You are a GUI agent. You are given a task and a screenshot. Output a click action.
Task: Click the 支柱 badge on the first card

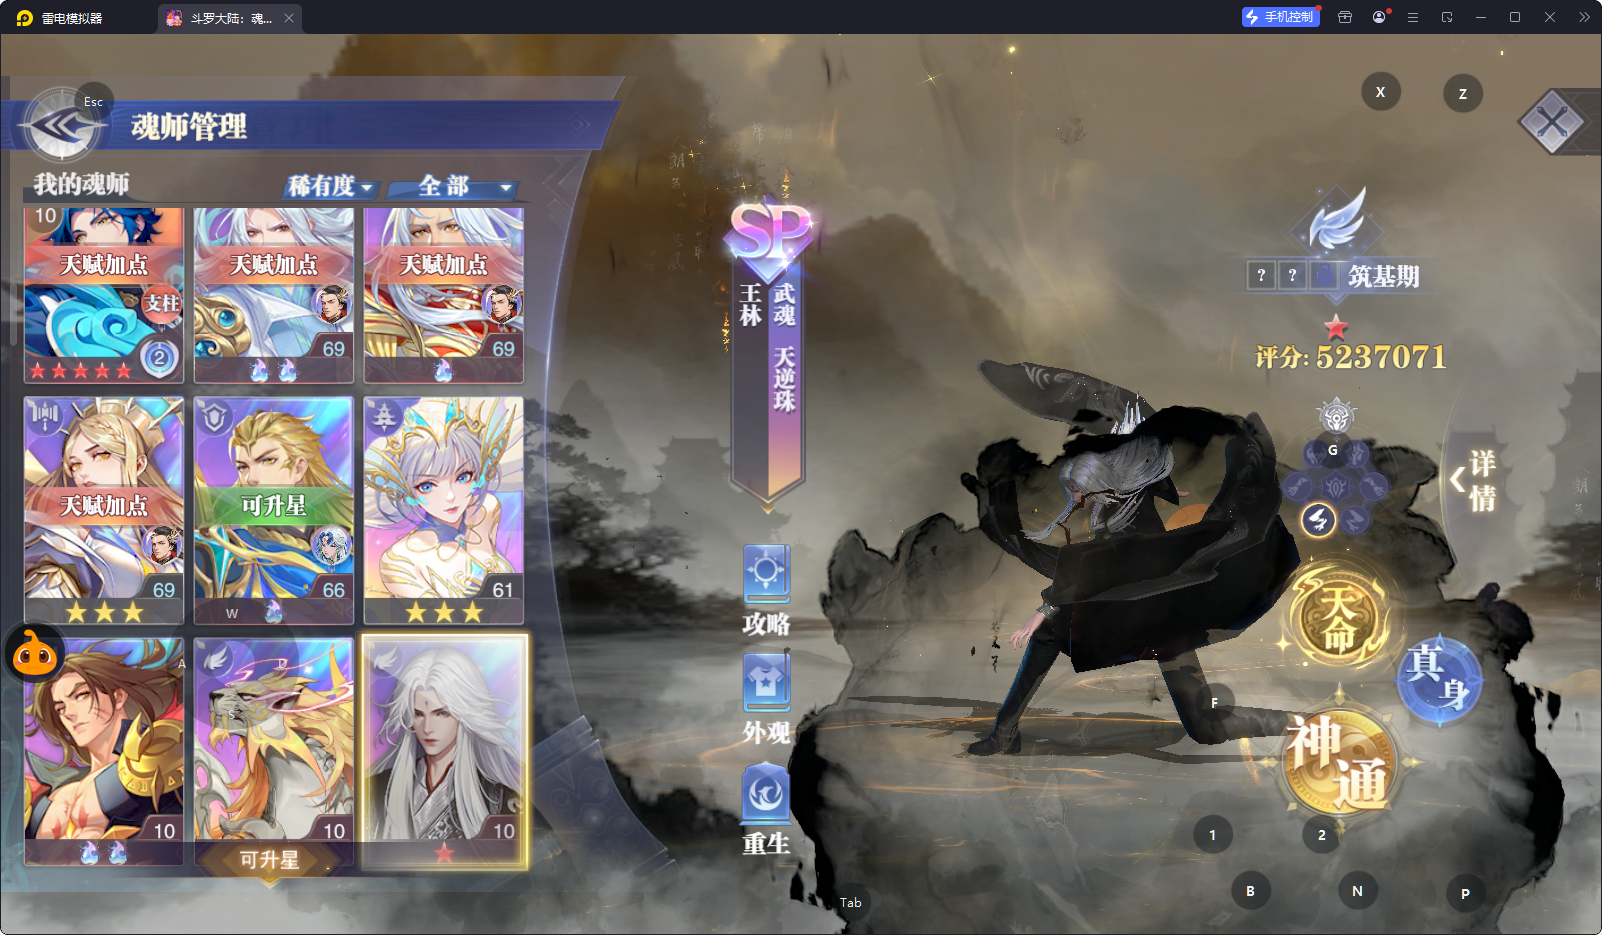163,303
